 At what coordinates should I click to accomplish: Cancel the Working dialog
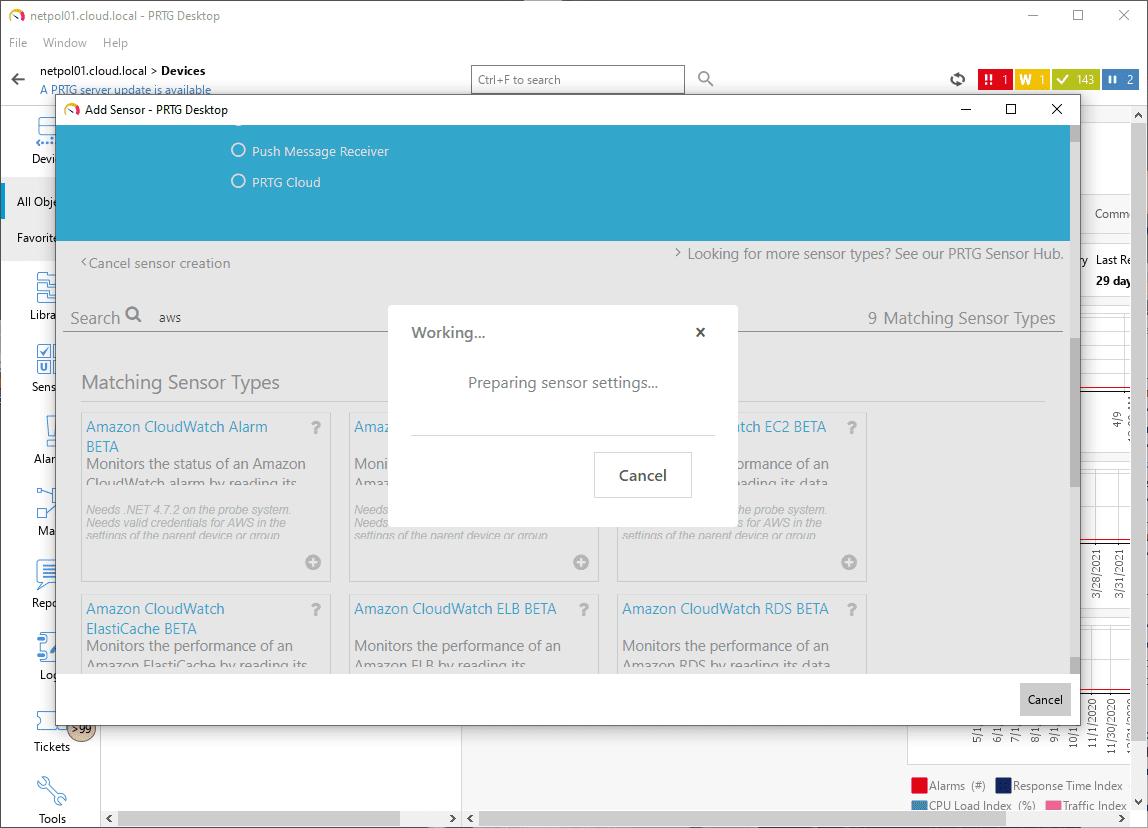point(642,475)
